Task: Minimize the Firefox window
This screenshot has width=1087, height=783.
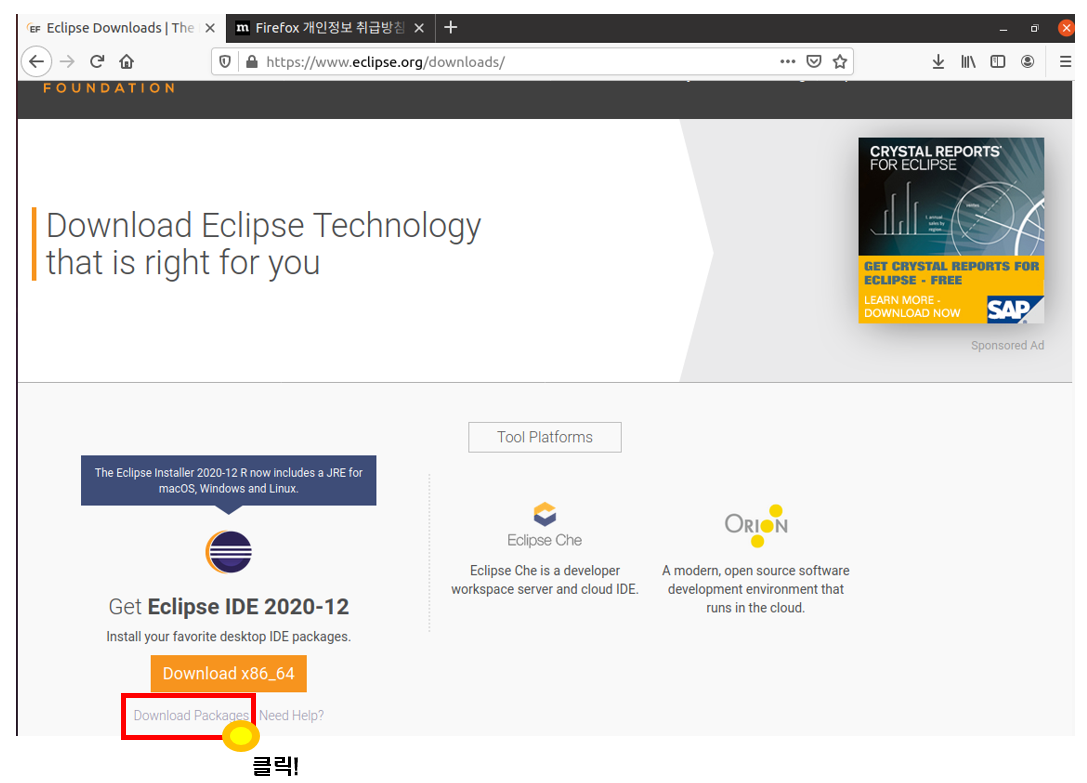Action: [x=1003, y=28]
